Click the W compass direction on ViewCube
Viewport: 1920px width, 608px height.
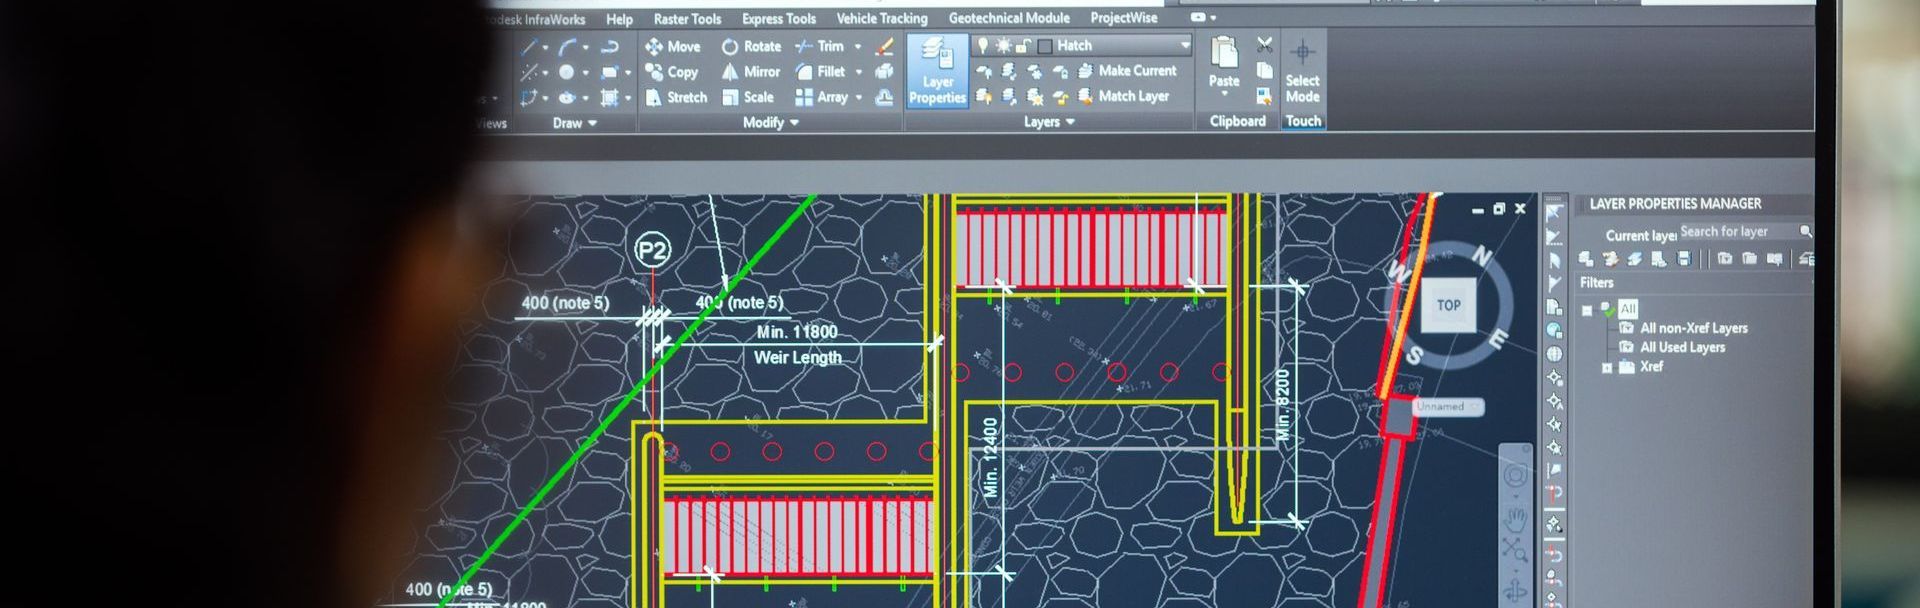point(1398,272)
